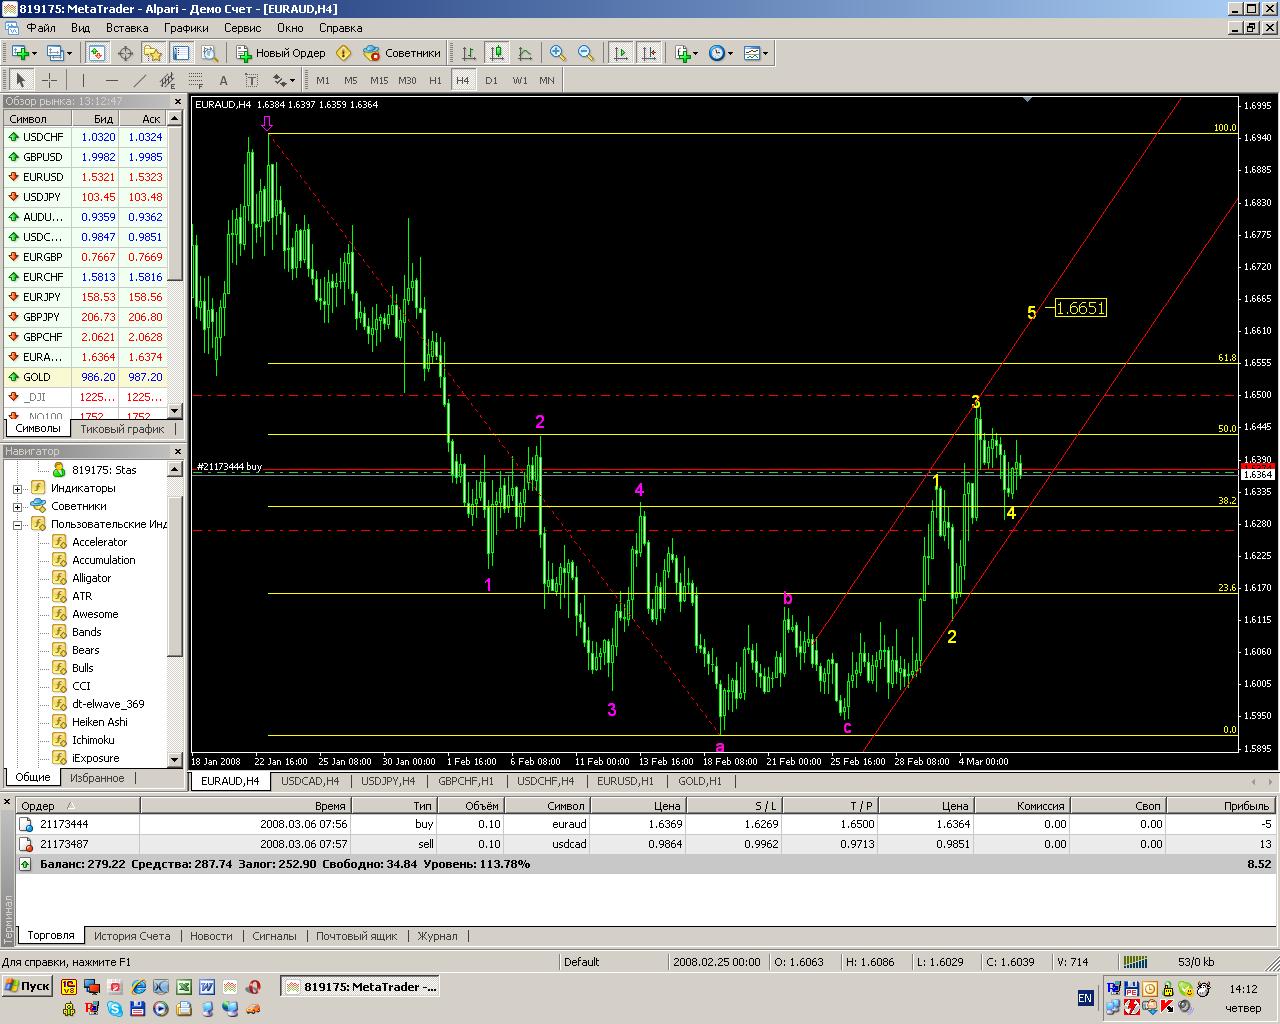Click the Советники button
Image resolution: width=1280 pixels, height=1024 pixels.
point(401,53)
